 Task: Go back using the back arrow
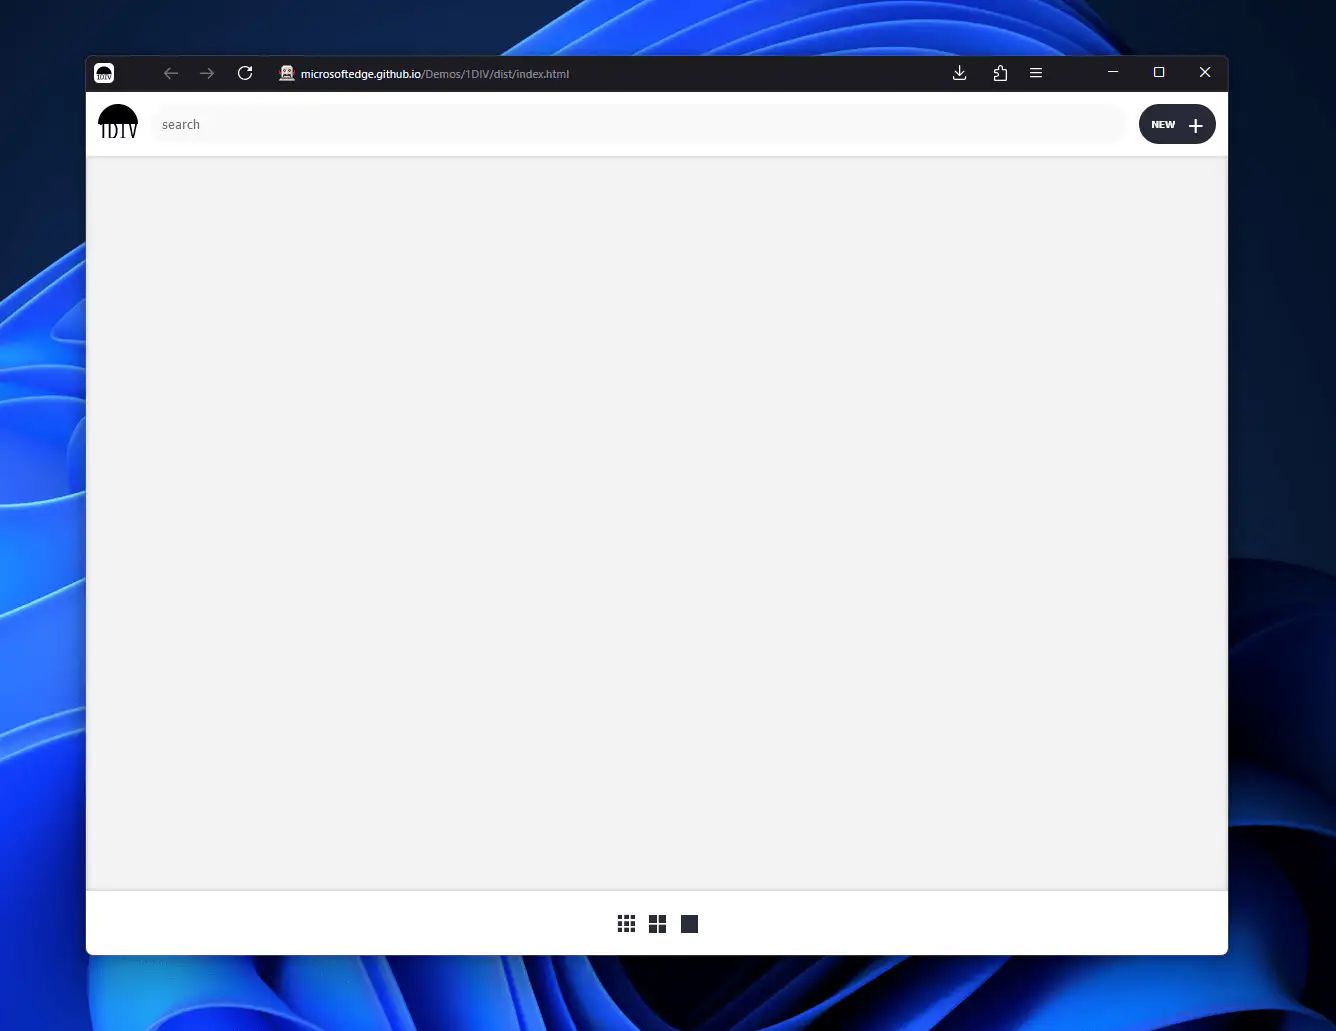[x=171, y=73]
